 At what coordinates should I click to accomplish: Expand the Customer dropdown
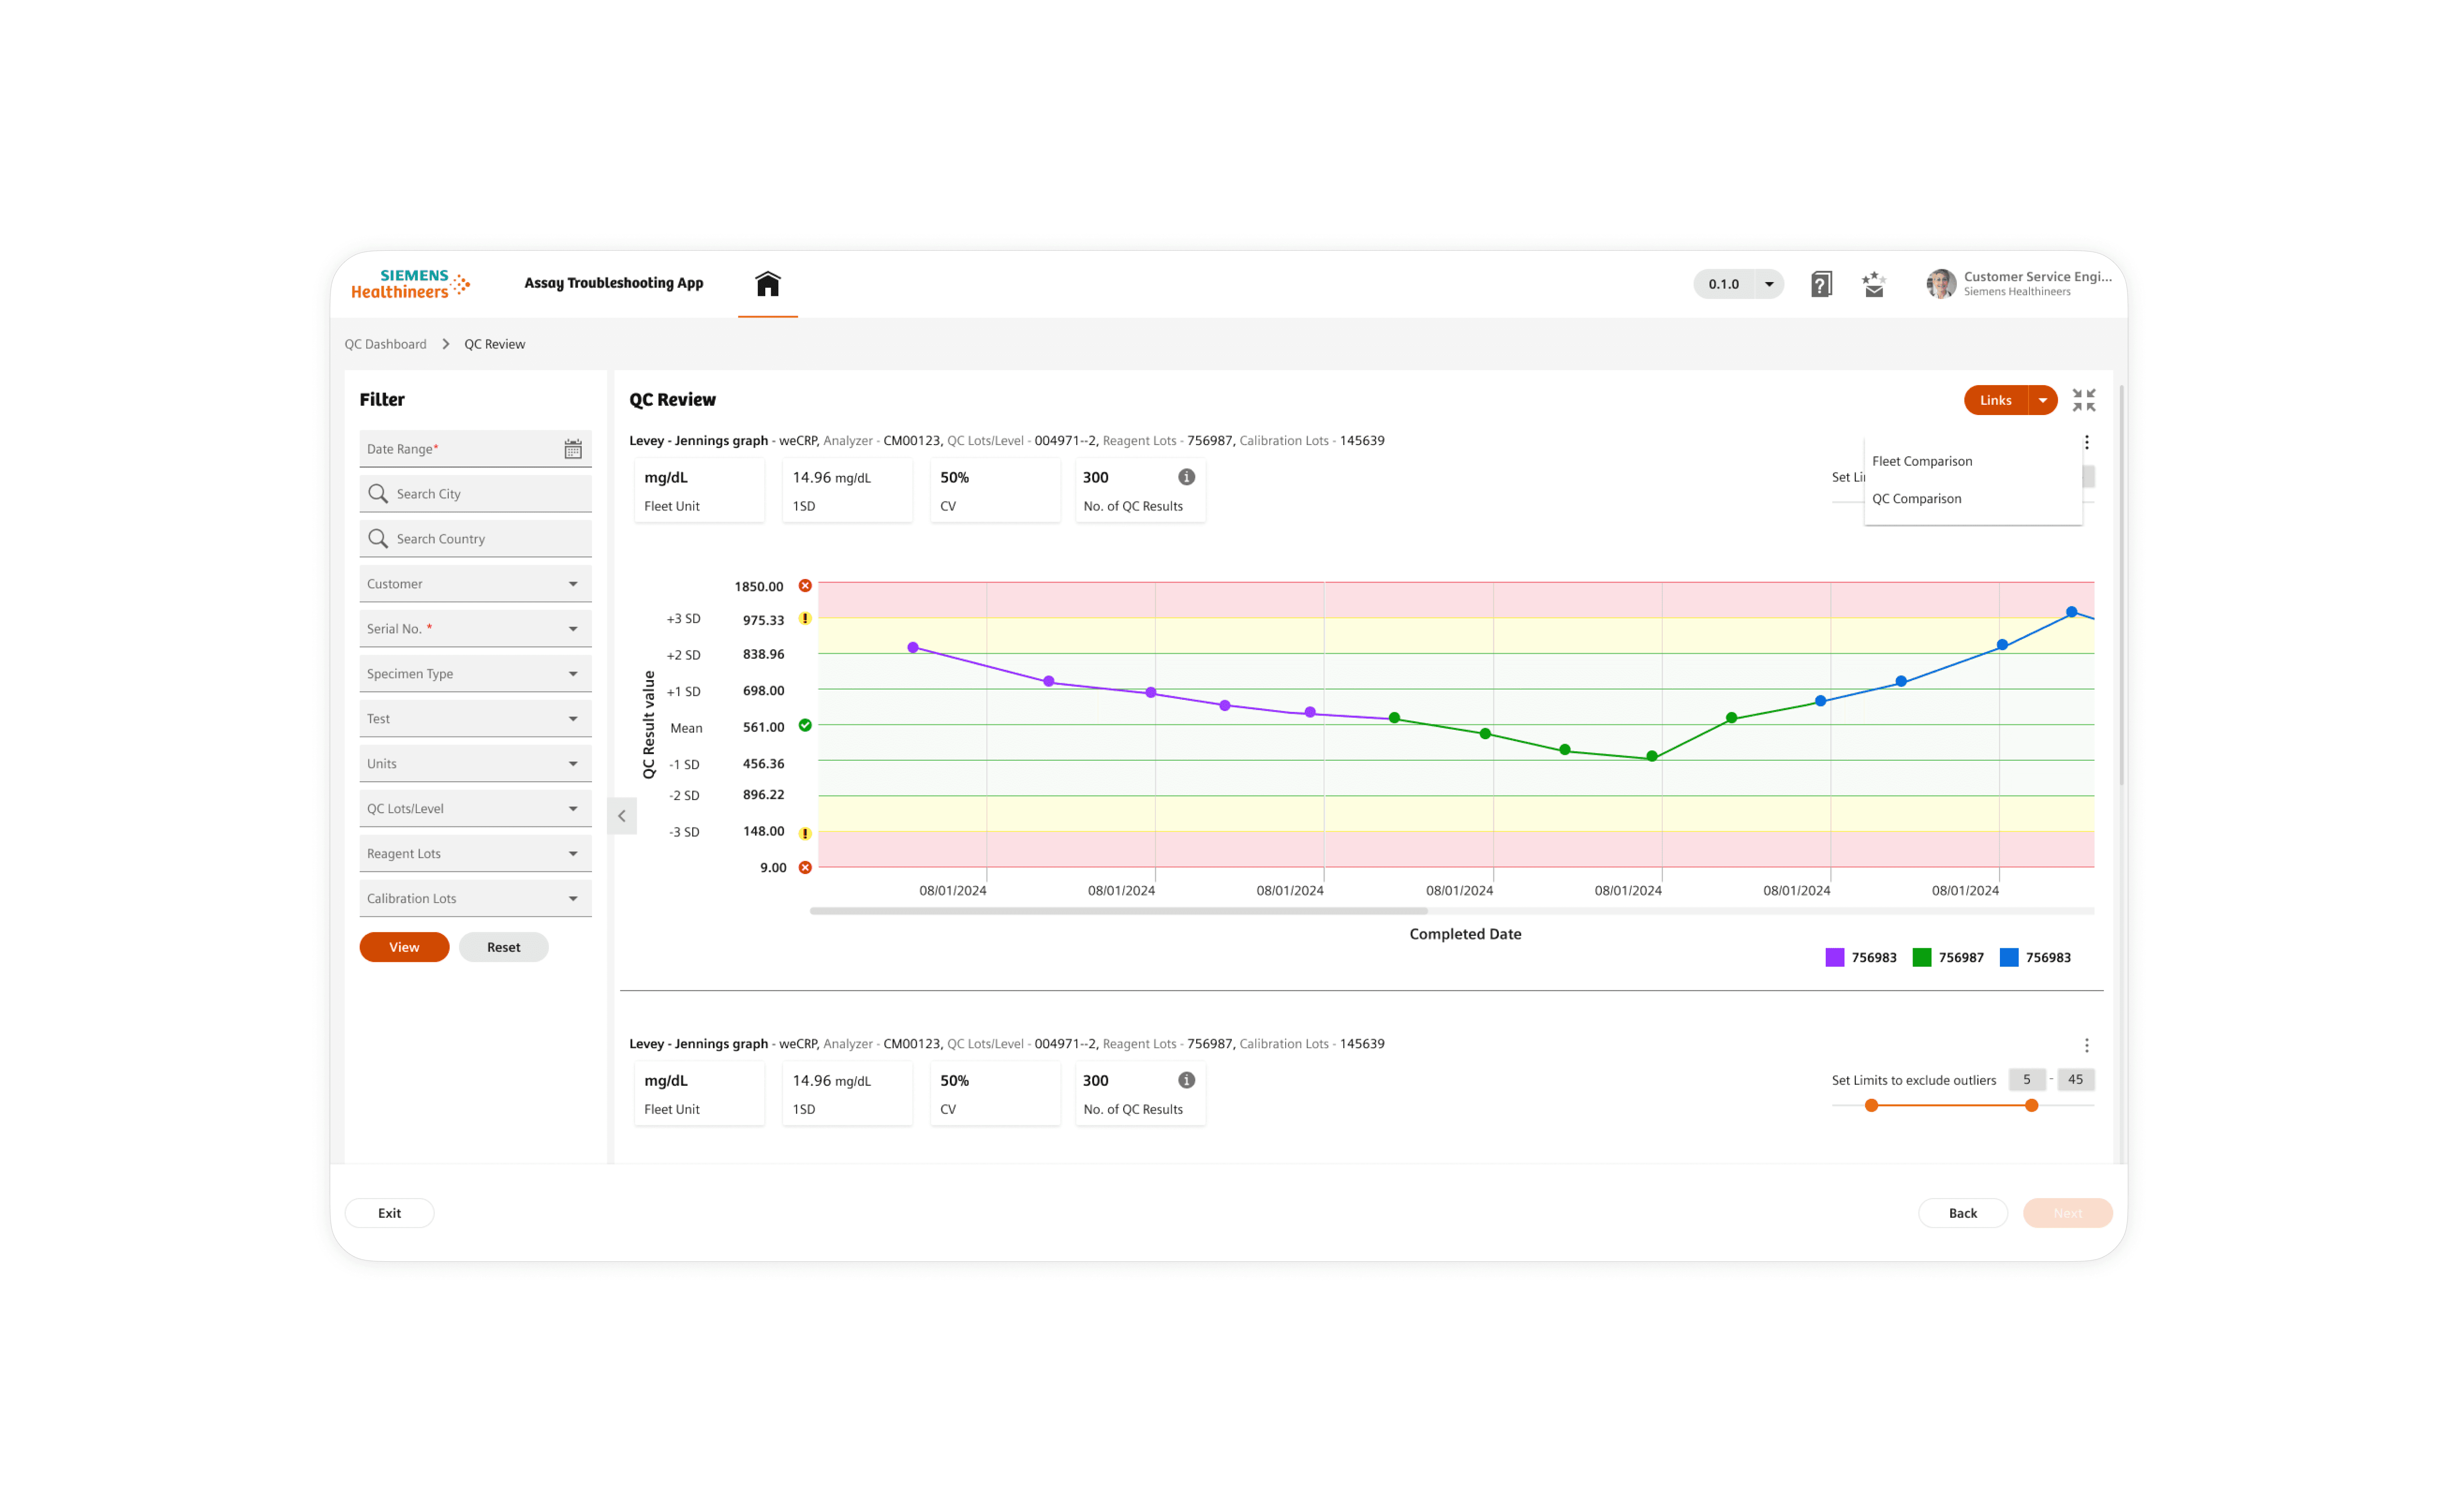[475, 584]
